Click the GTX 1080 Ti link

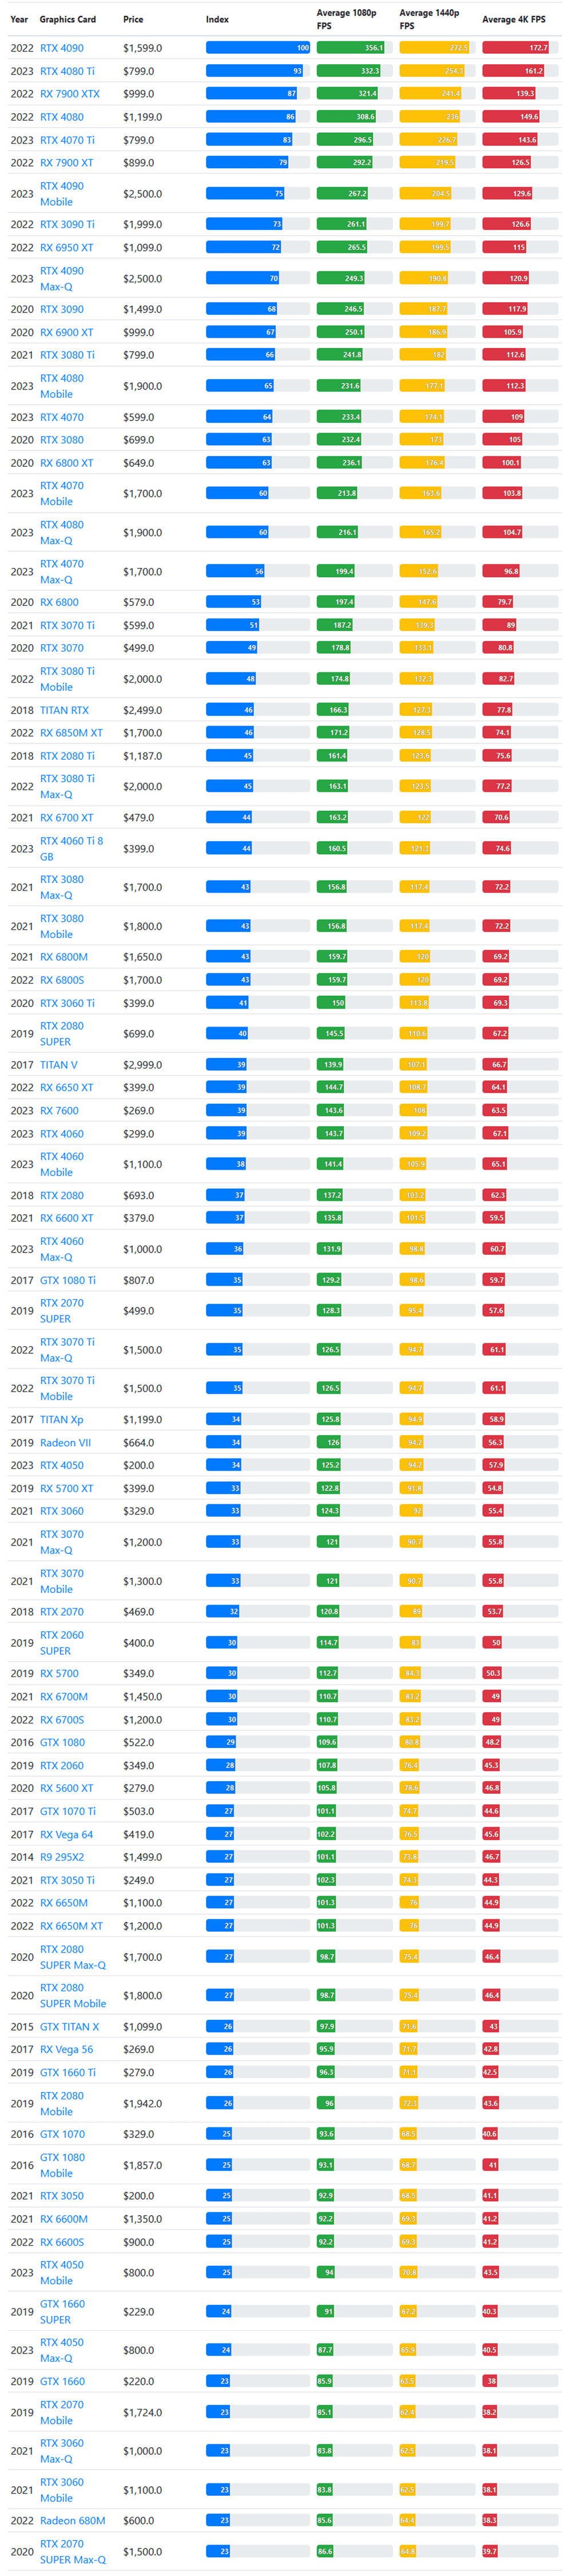point(68,1280)
